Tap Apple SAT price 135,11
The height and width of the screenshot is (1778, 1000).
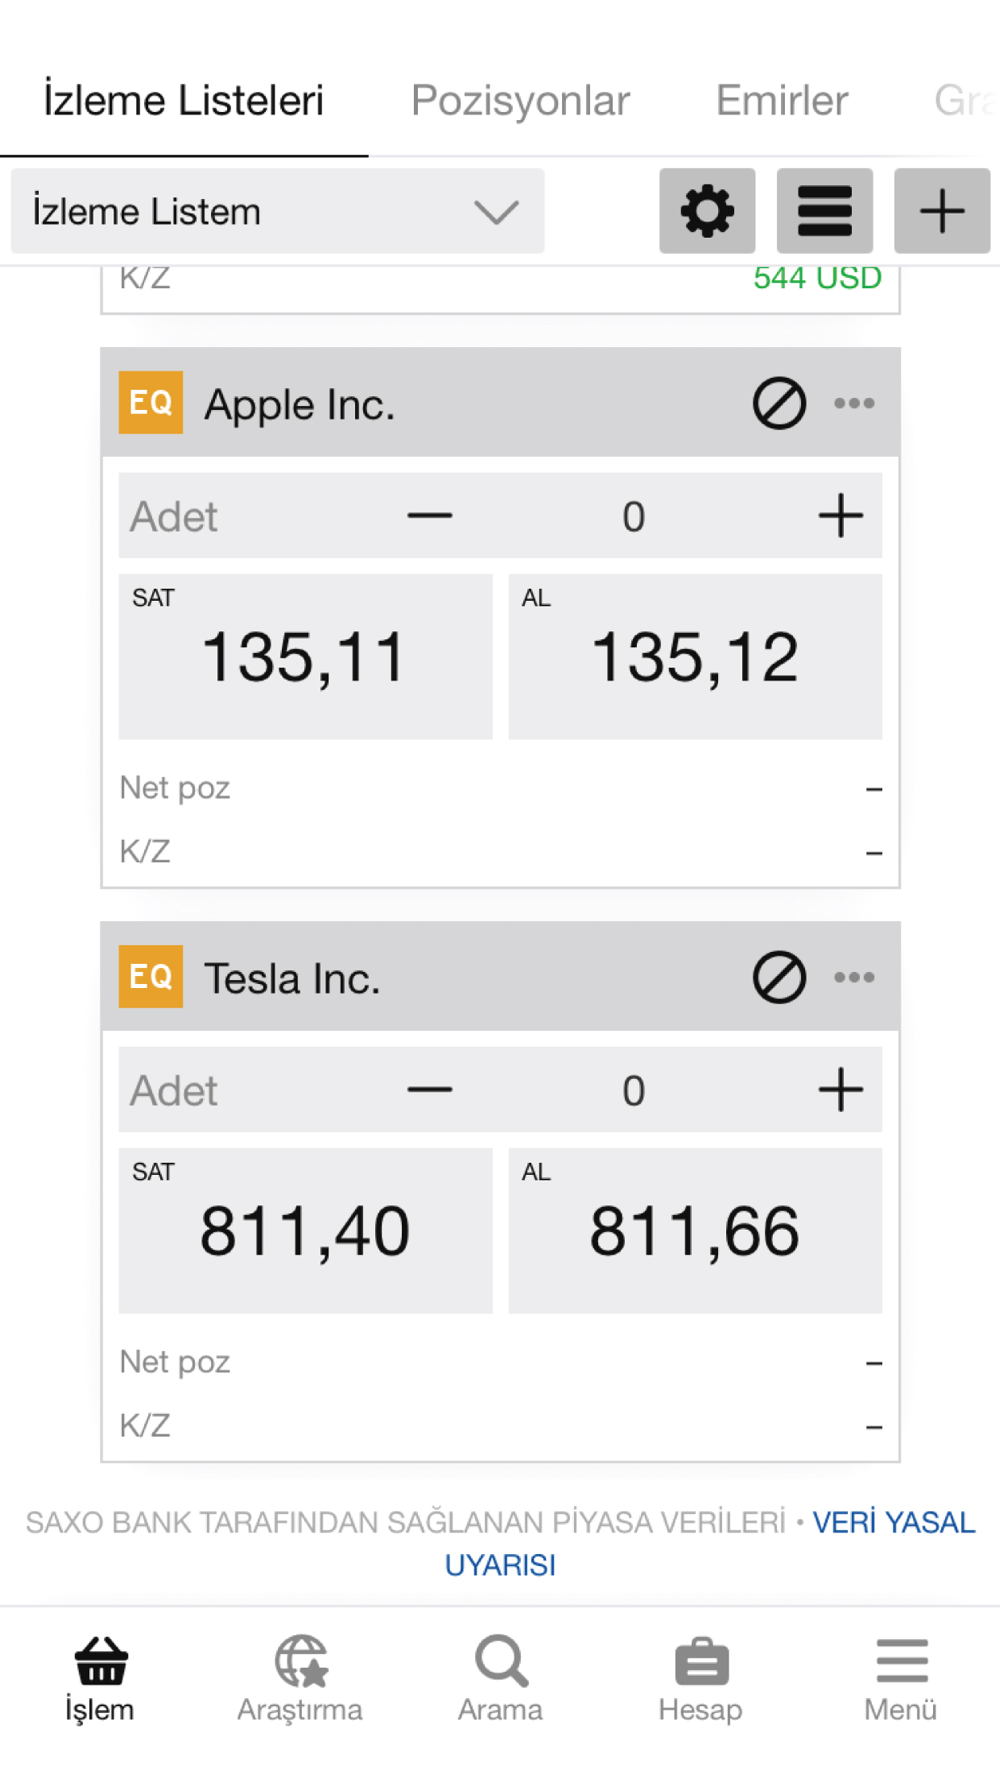pos(305,657)
